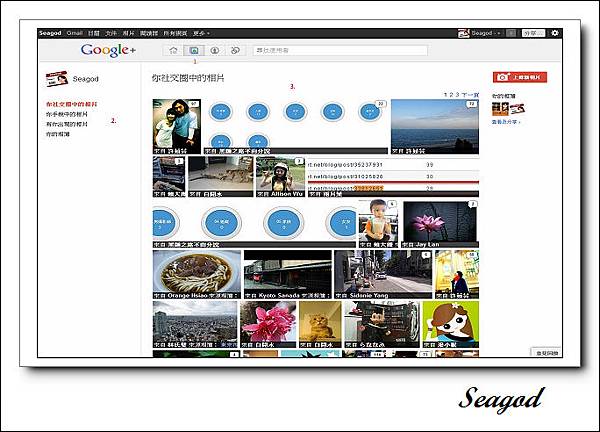Open the woman by yellow building photo
Screen dimensions: 600x432
(457, 274)
